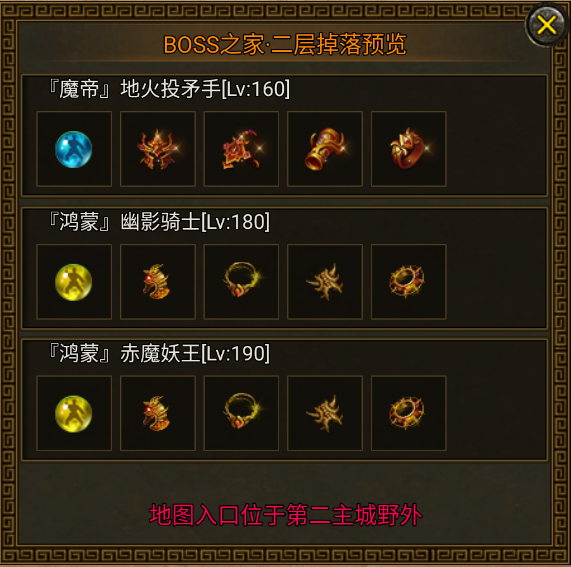Select the golden necklace drop of 赤魔妖王

241,413
